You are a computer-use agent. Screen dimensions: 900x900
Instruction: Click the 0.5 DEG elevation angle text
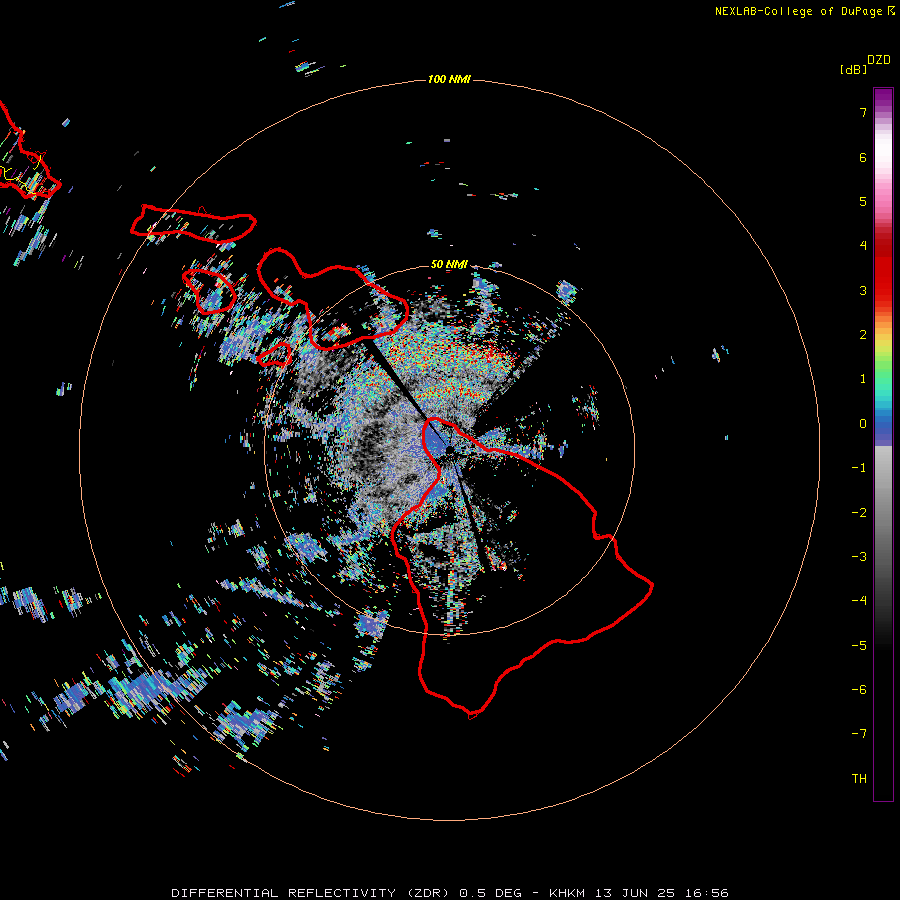click(x=490, y=893)
